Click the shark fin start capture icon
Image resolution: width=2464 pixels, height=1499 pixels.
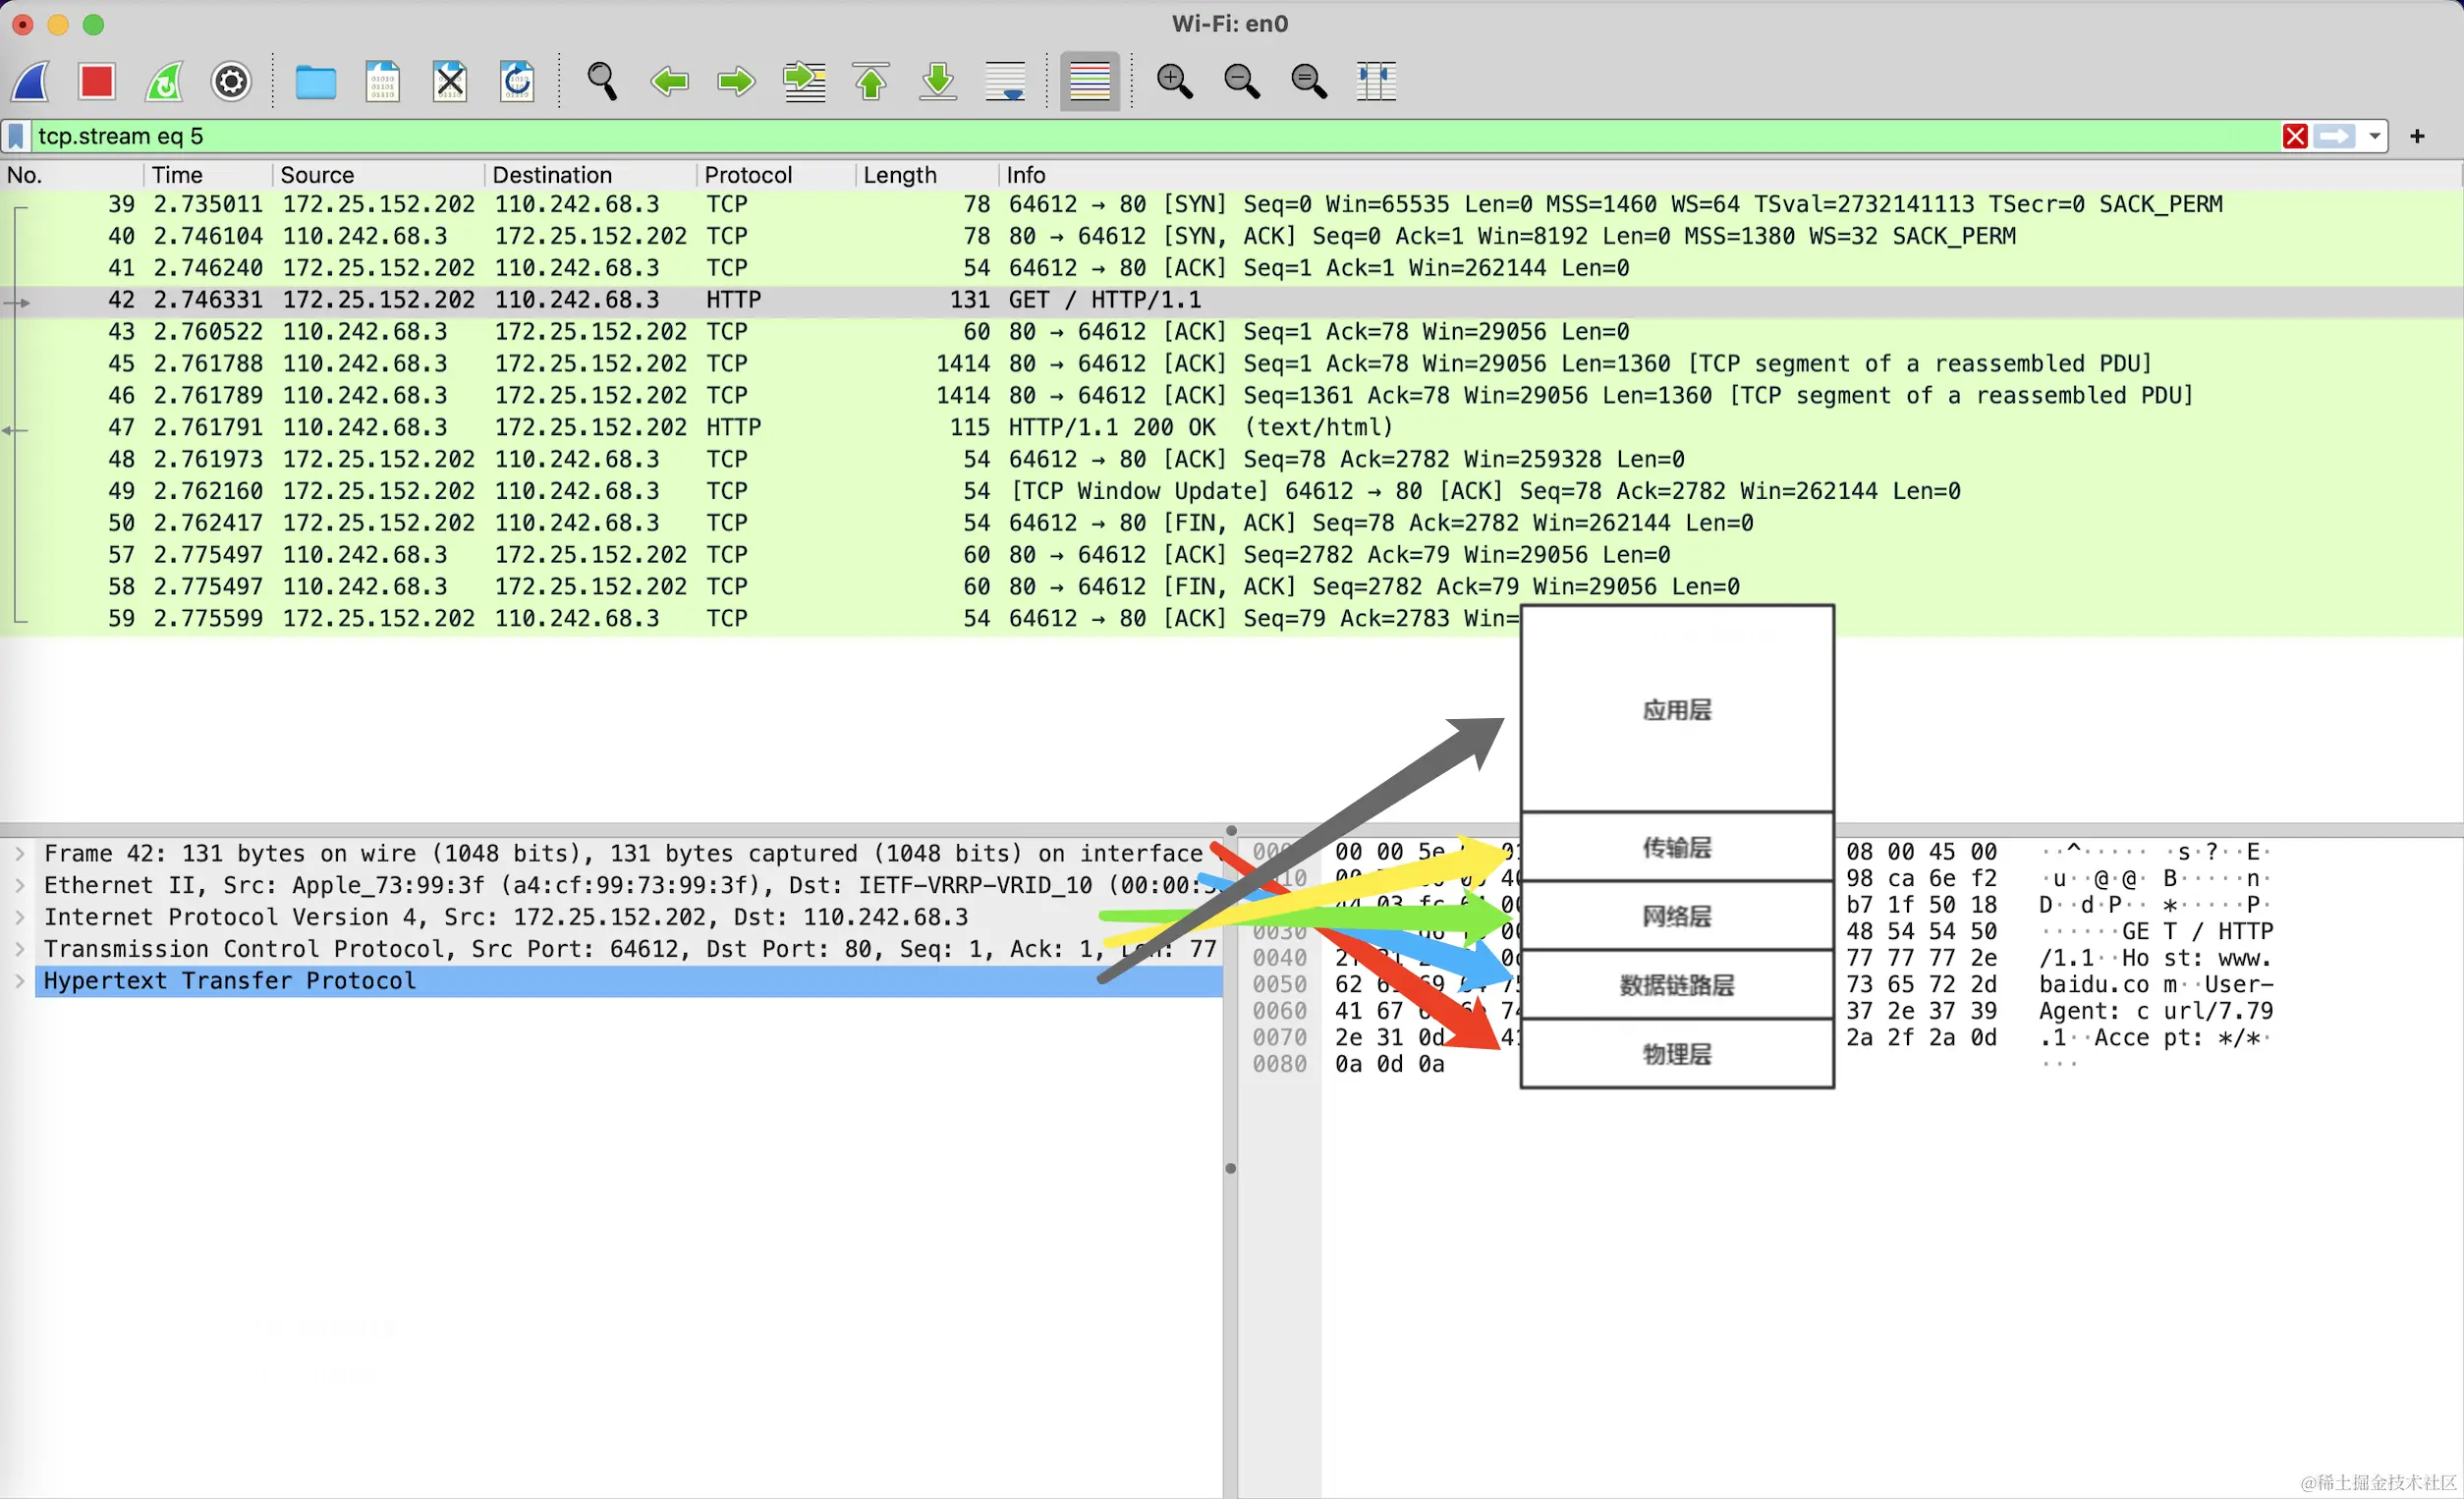coord(31,81)
